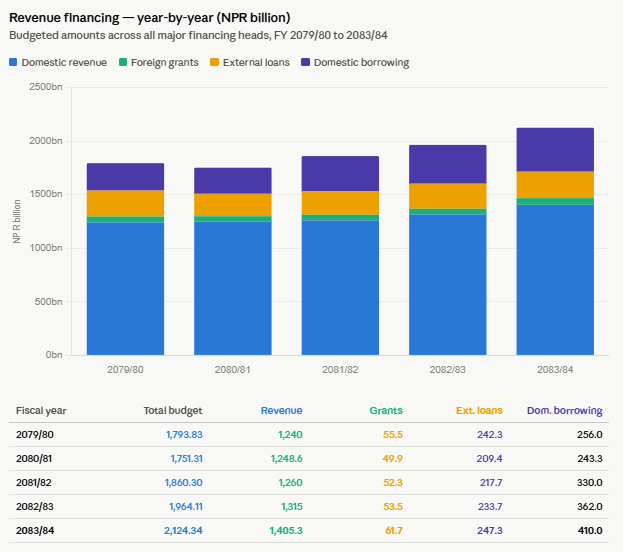Screen dimensions: 623x552
Task: Select the 2082/83 table row label
Action: 35,507
